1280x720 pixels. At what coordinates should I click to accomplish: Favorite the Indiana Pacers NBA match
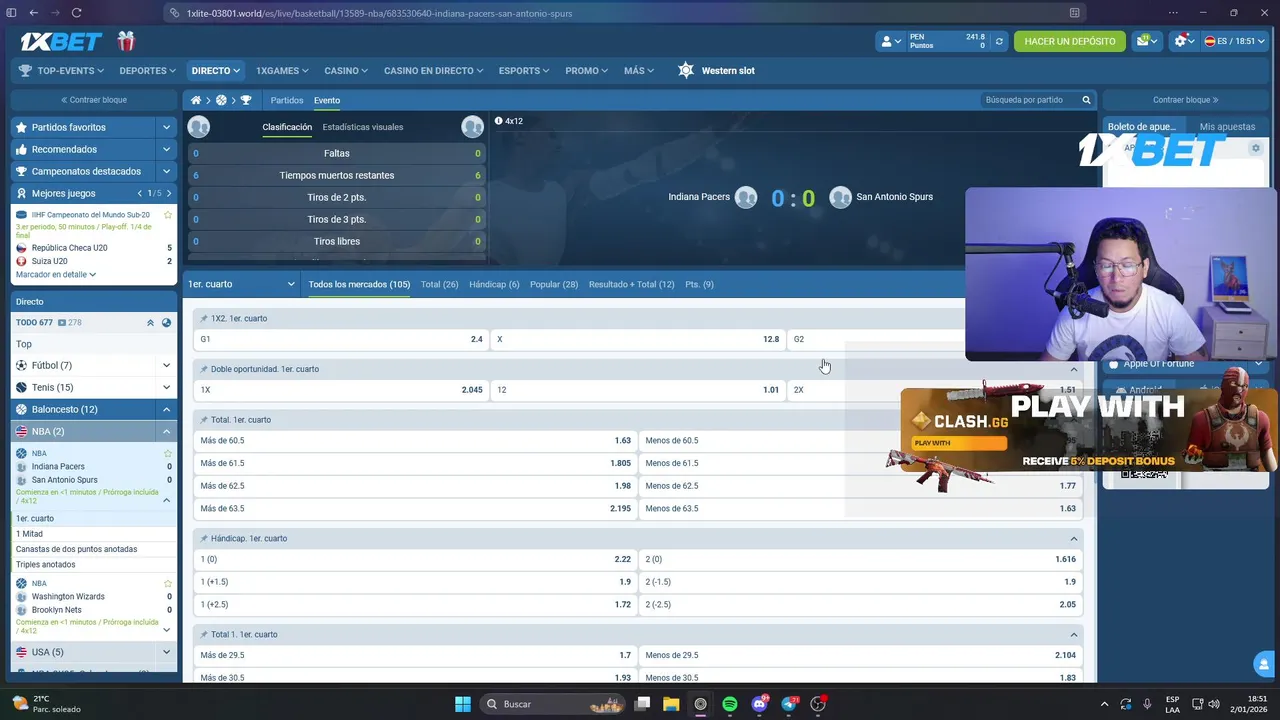point(168,453)
